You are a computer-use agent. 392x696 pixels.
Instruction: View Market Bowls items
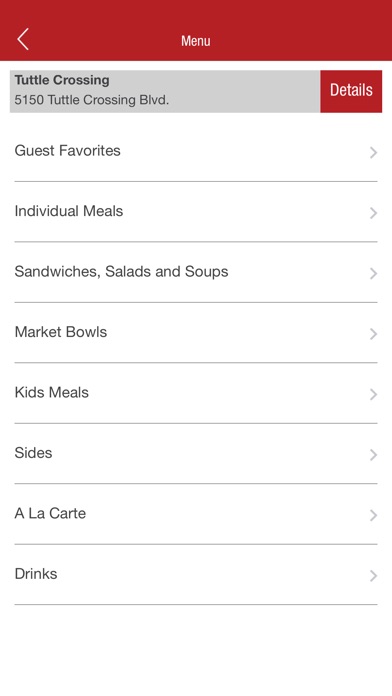click(x=196, y=332)
